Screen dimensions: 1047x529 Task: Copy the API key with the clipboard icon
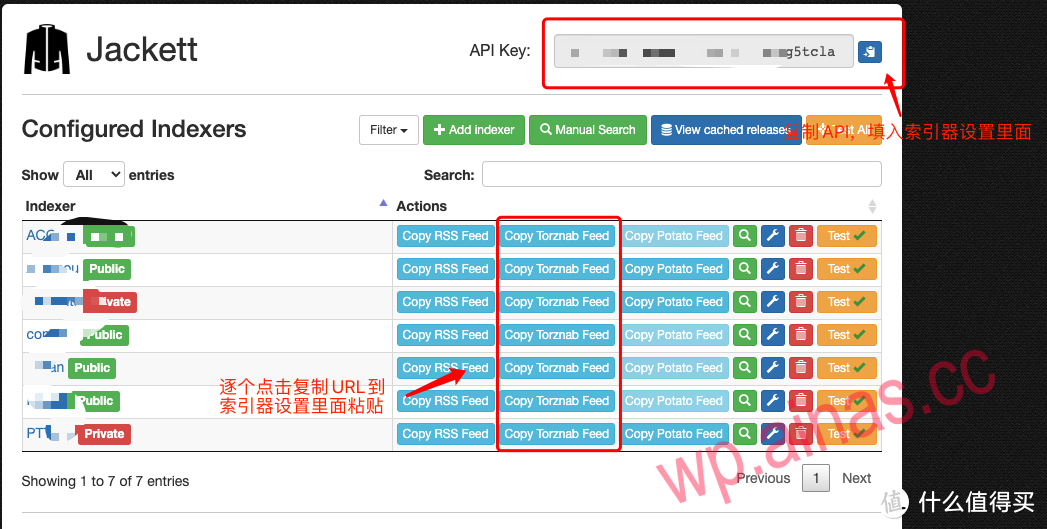tap(869, 51)
